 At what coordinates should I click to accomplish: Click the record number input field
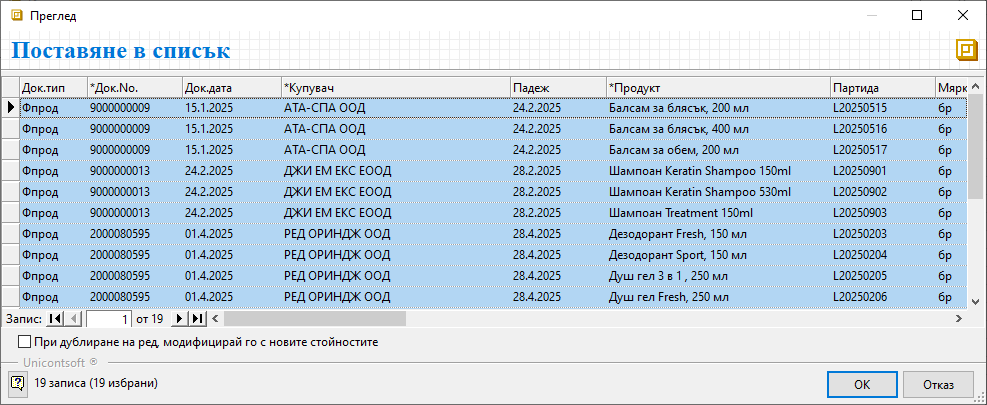[x=109, y=319]
